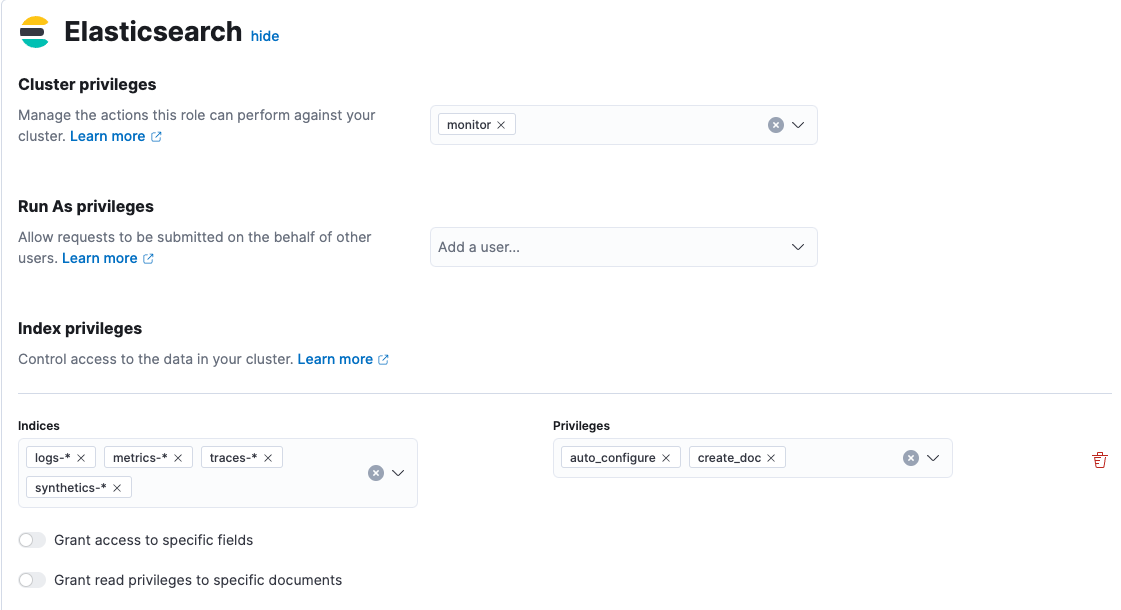The width and height of the screenshot is (1121, 610).
Task: Clear all cluster privileges with the clear icon
Action: (777, 124)
